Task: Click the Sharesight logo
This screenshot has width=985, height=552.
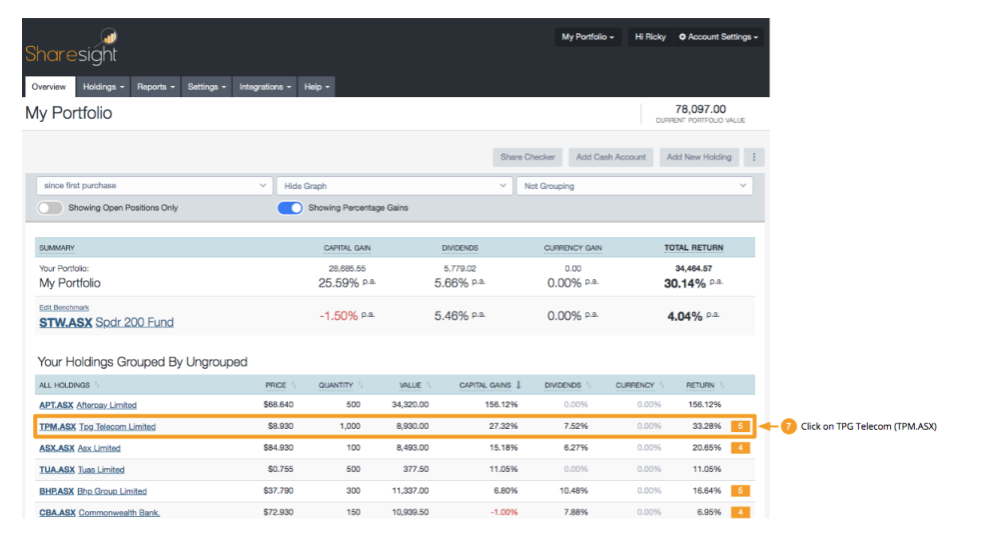Action: click(72, 47)
